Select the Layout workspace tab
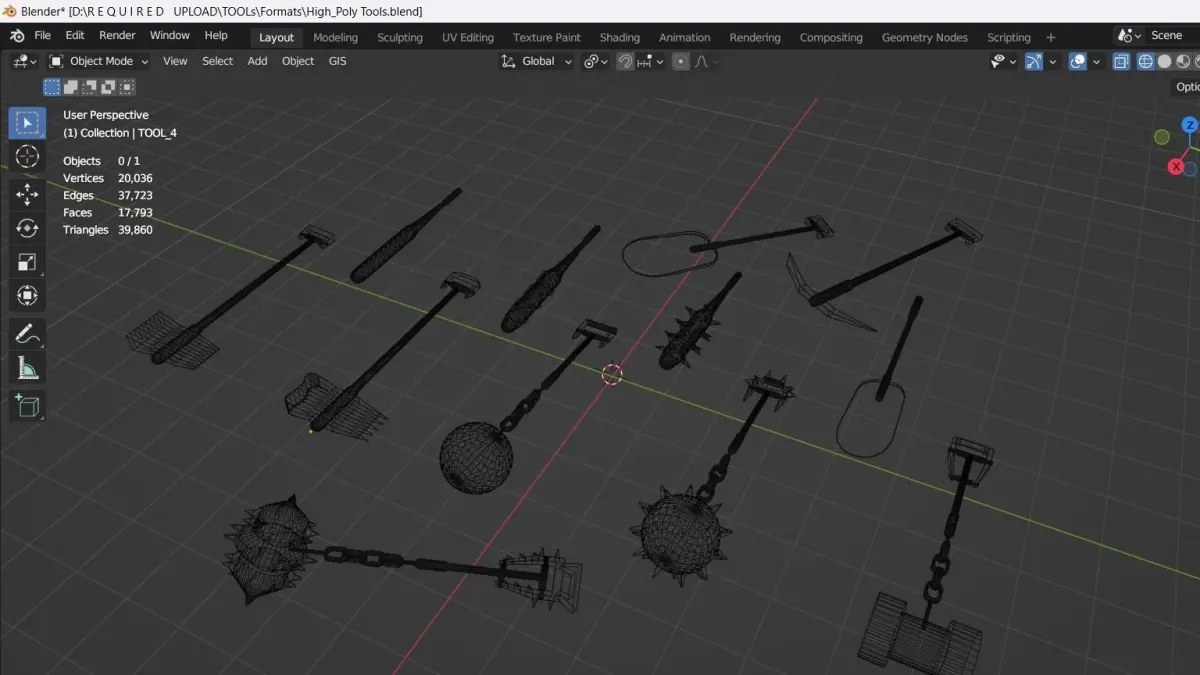This screenshot has width=1200, height=675. 276,37
